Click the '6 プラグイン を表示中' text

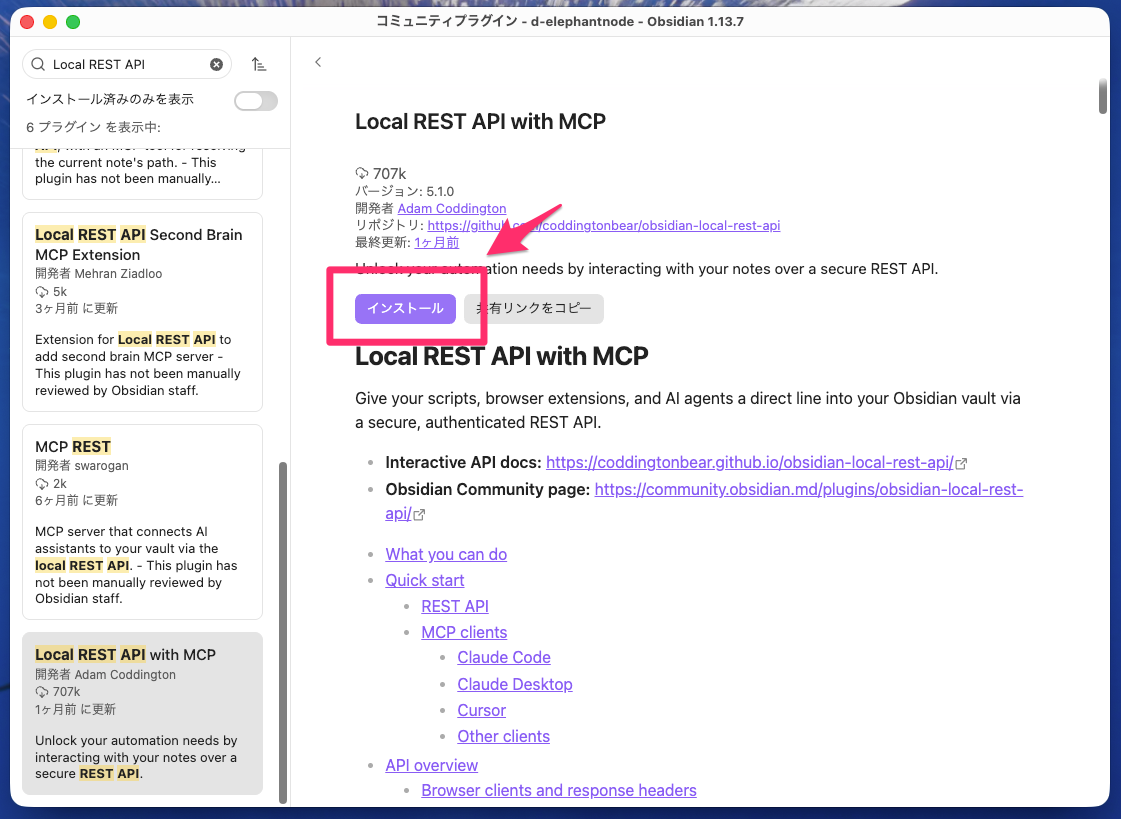pos(94,127)
